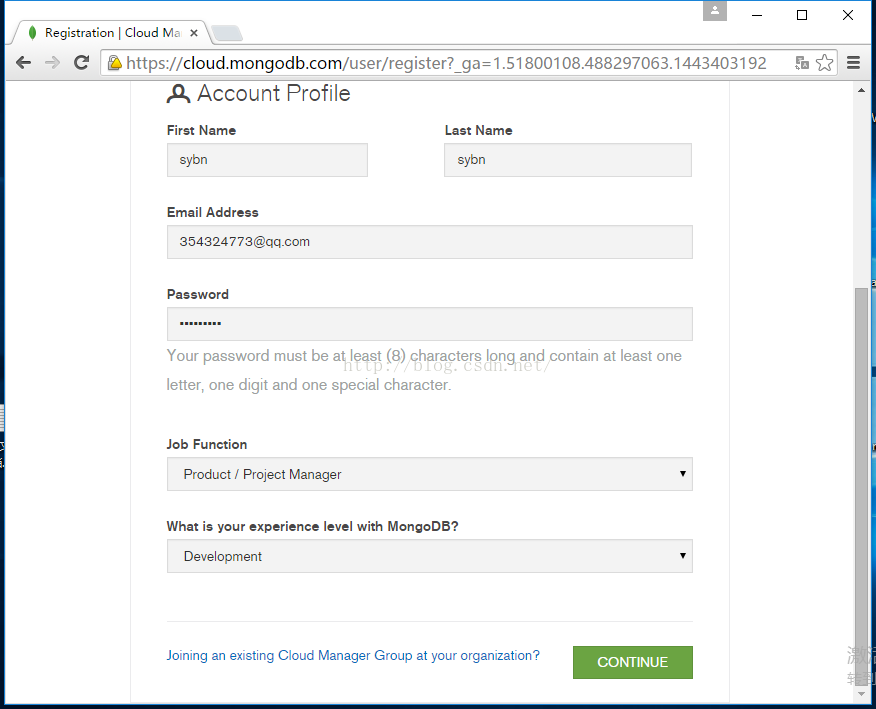Click the Account Profile person icon

click(178, 94)
